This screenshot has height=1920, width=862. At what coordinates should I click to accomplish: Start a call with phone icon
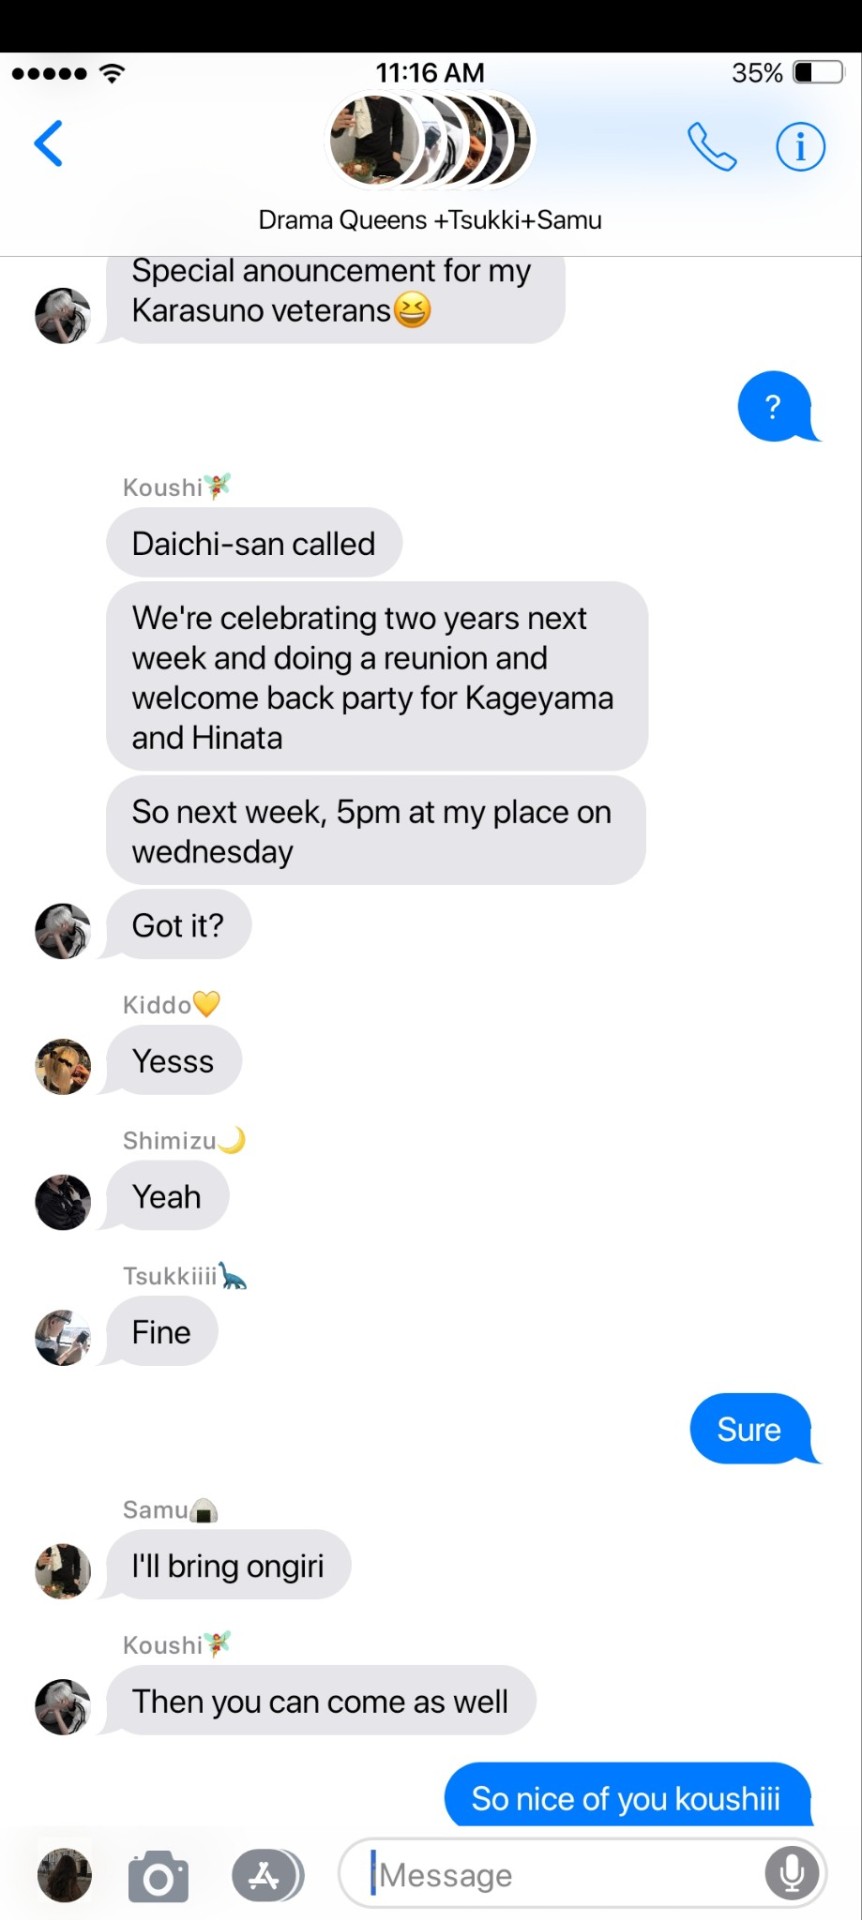point(711,147)
